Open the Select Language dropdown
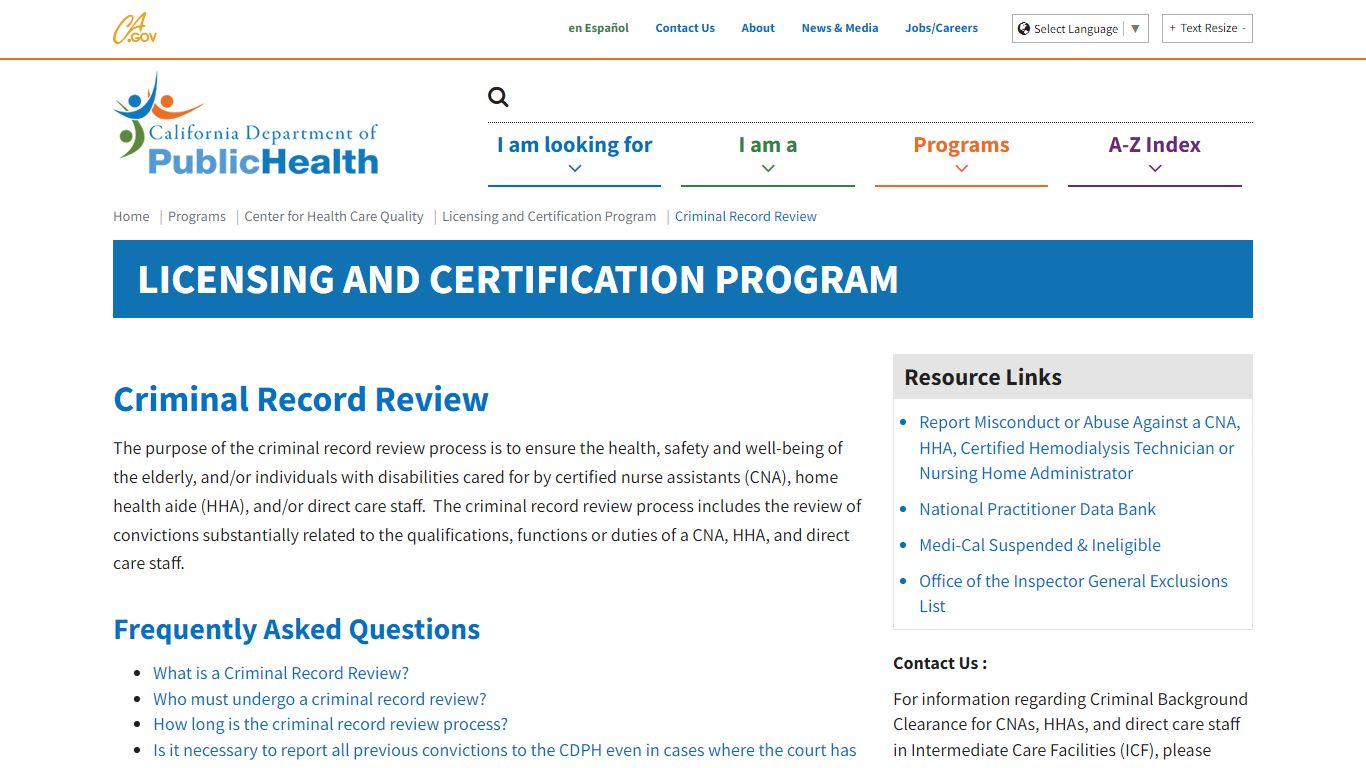This screenshot has height=768, width=1366. pyautogui.click(x=1080, y=28)
